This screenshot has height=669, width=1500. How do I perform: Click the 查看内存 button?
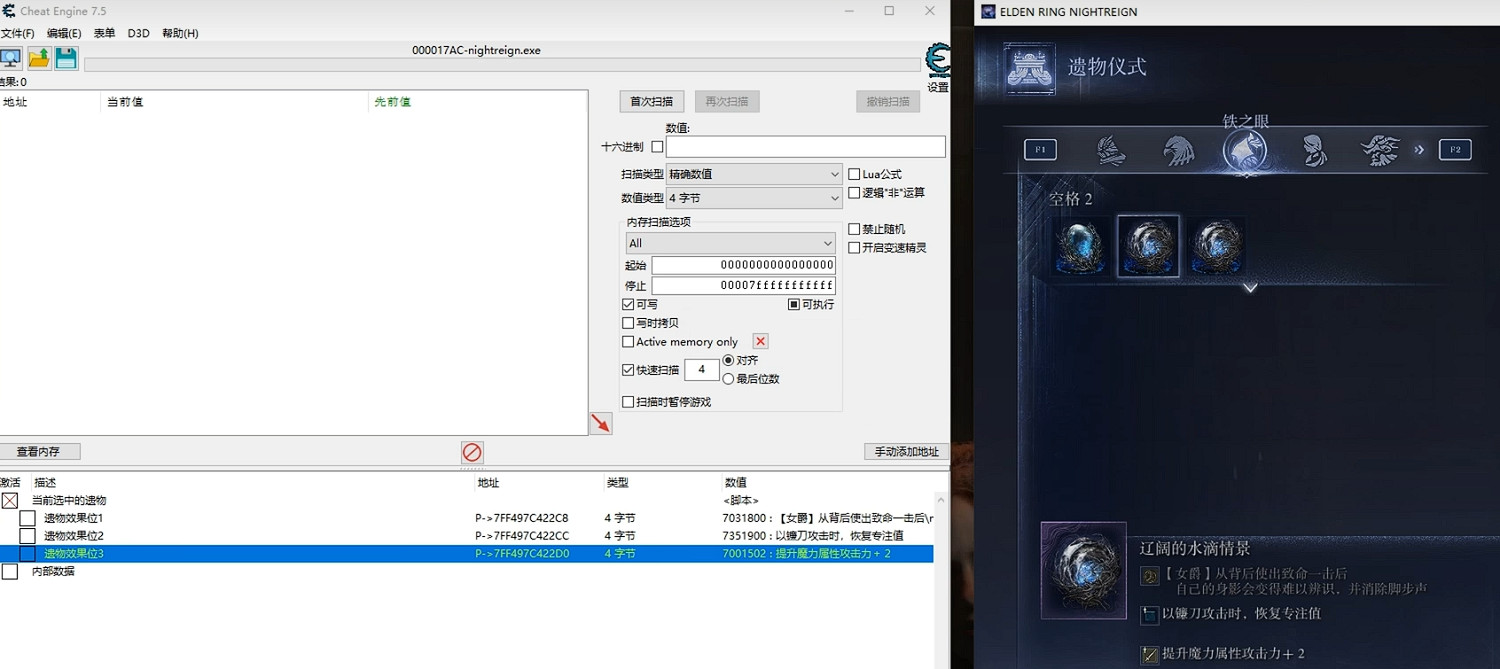[x=39, y=452]
